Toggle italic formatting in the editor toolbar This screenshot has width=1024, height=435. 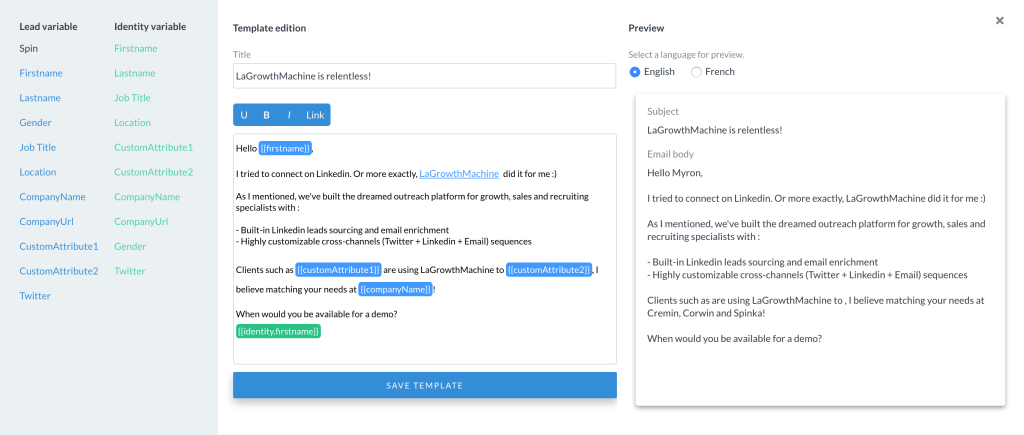coord(289,115)
